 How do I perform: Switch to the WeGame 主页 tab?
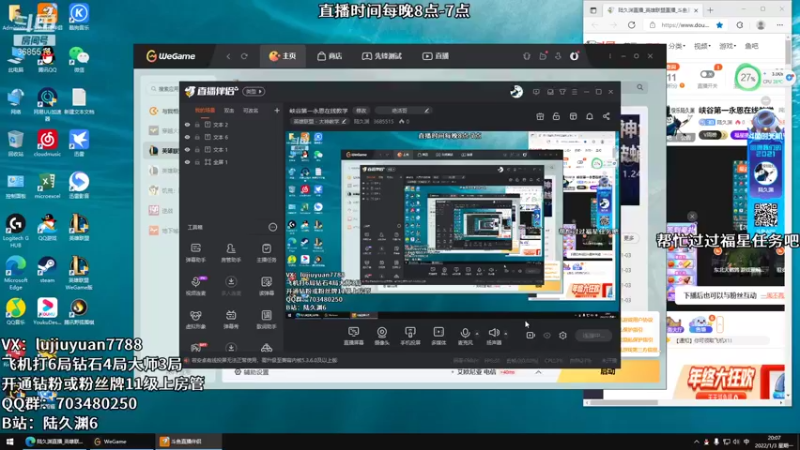coord(283,56)
